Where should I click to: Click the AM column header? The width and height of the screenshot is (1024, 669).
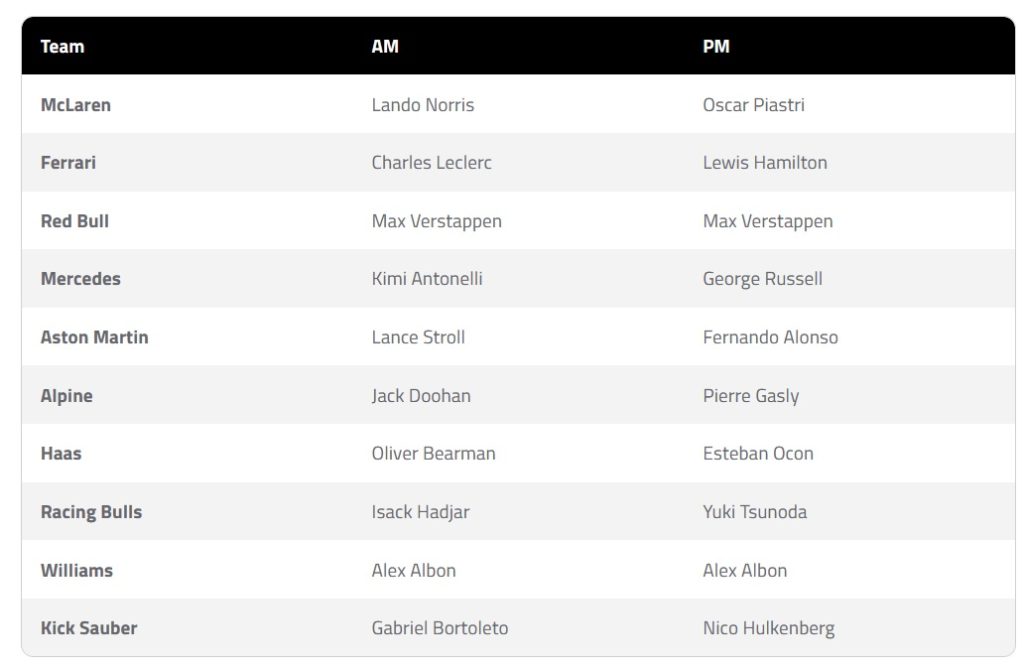385,47
